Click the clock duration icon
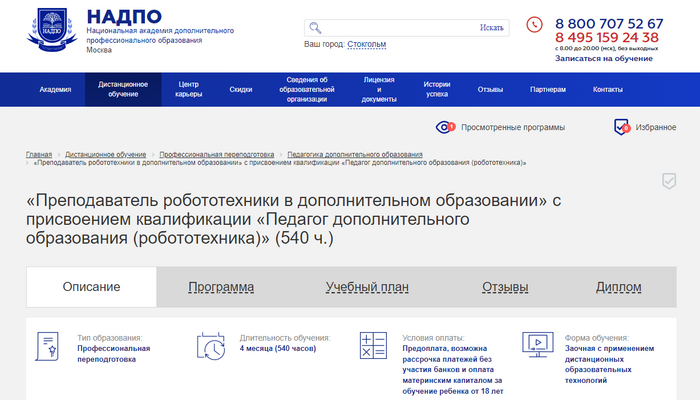 tap(211, 346)
